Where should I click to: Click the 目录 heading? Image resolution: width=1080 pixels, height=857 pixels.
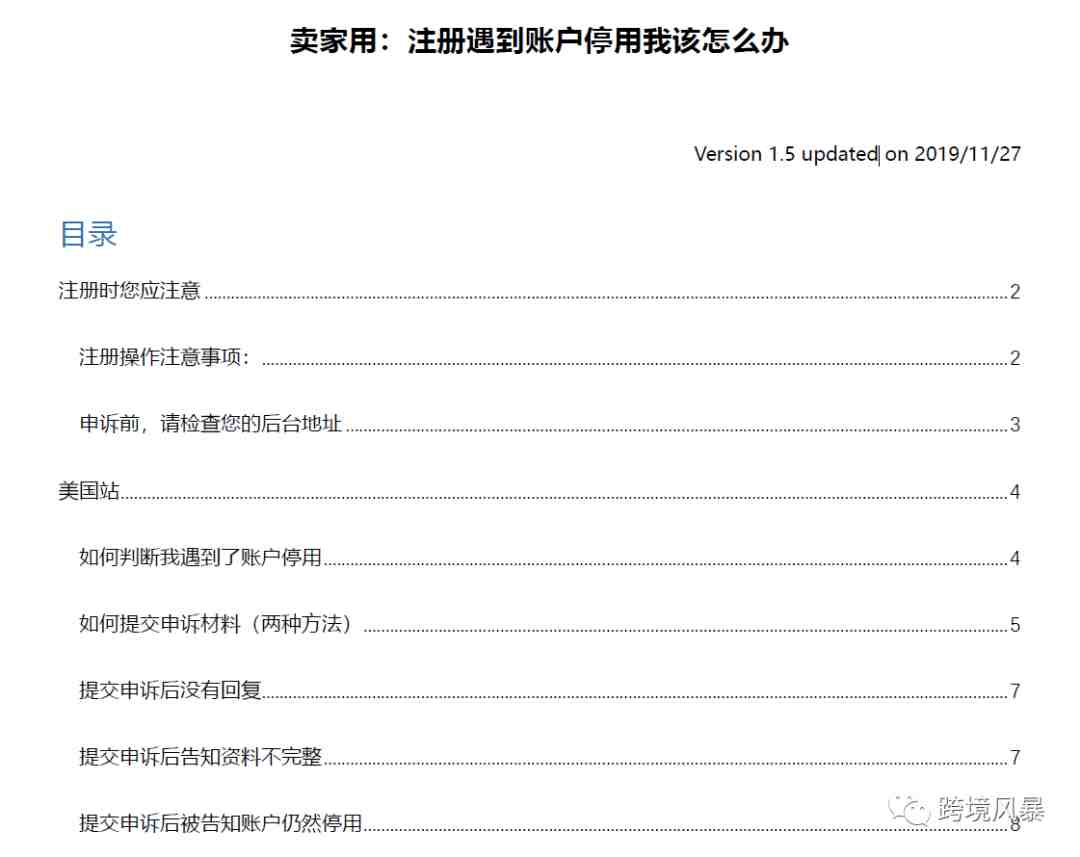click(88, 234)
